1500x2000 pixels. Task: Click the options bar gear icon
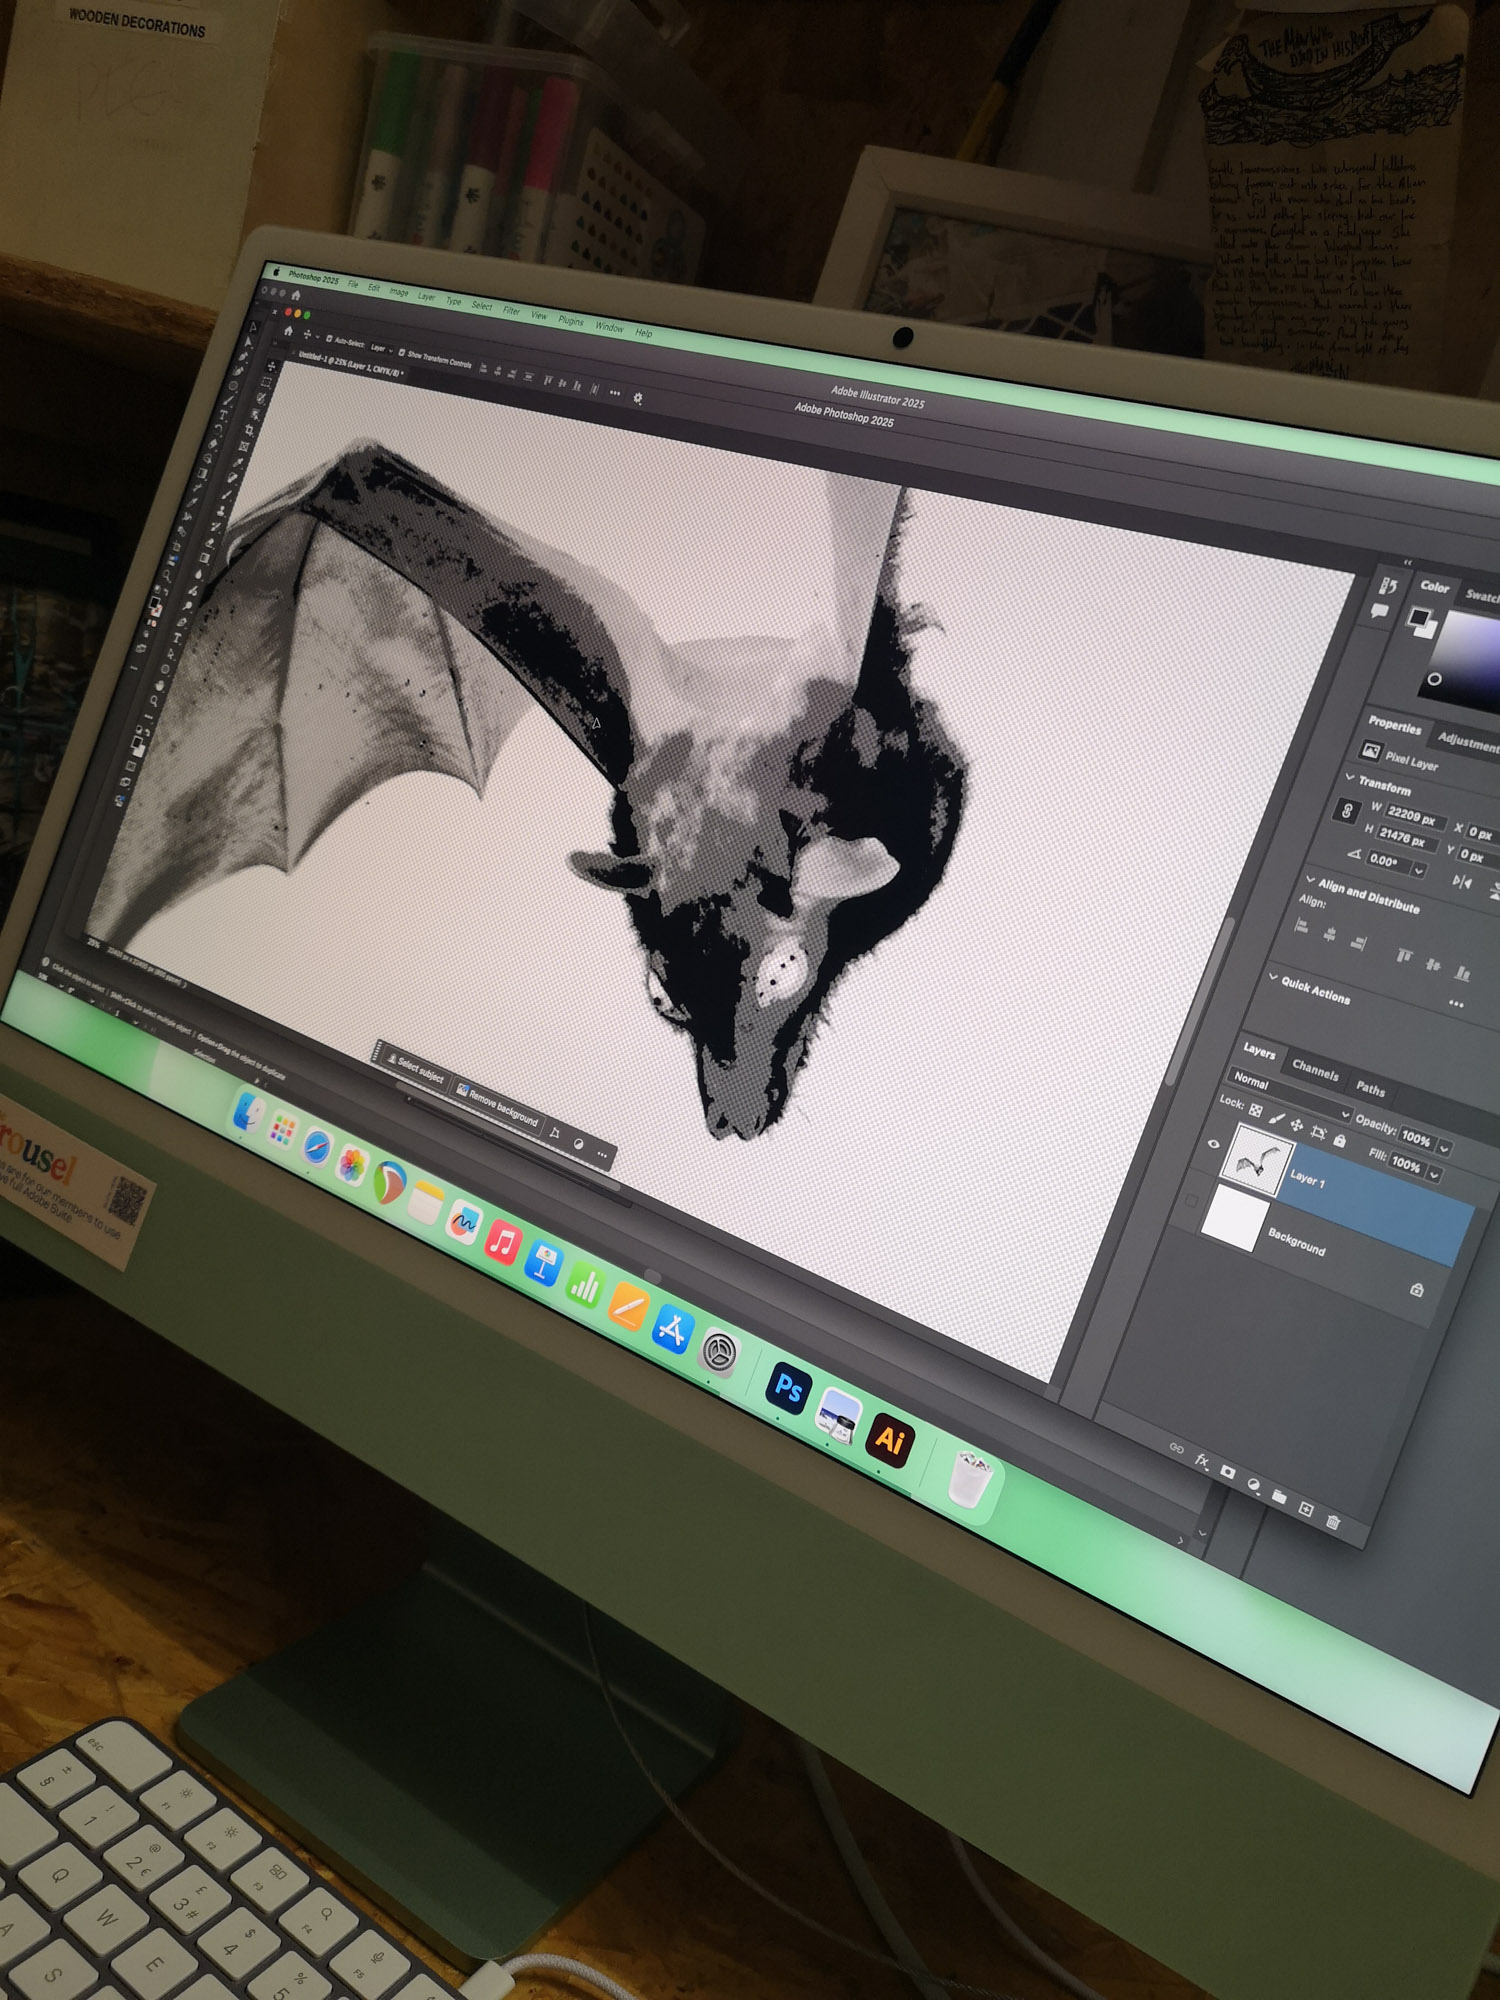pos(638,398)
